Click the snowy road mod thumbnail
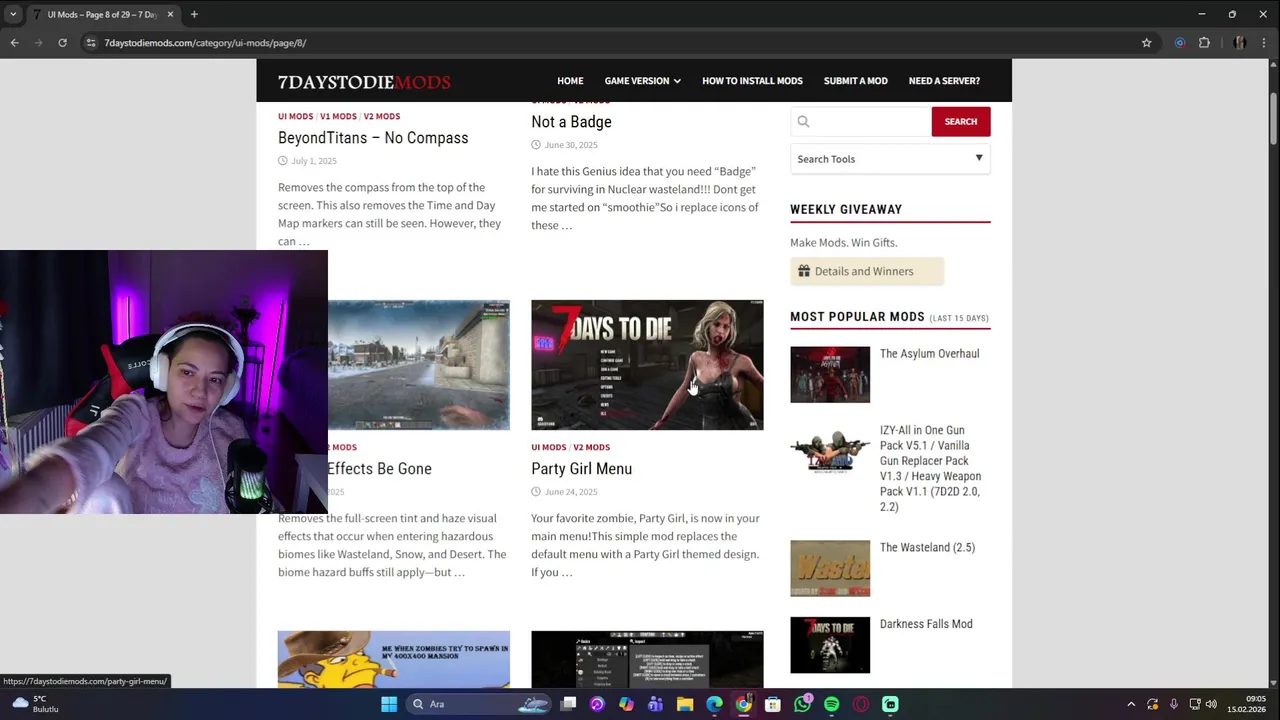The height and width of the screenshot is (720, 1280). pyautogui.click(x=419, y=365)
